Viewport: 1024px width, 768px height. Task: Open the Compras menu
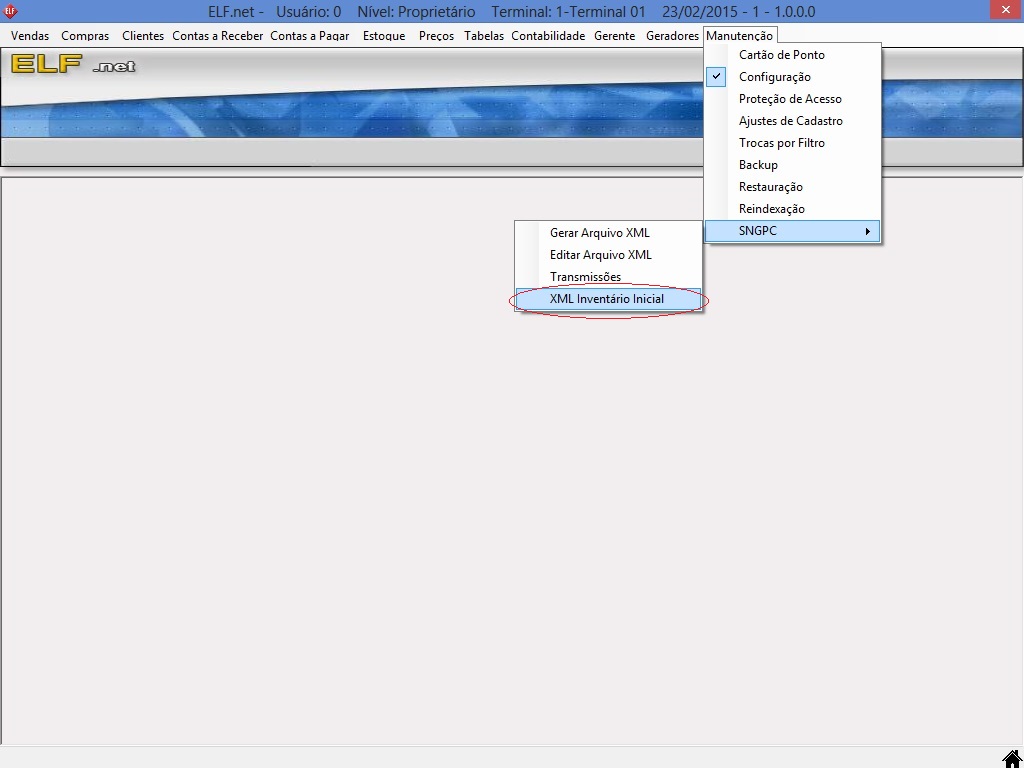tap(85, 36)
